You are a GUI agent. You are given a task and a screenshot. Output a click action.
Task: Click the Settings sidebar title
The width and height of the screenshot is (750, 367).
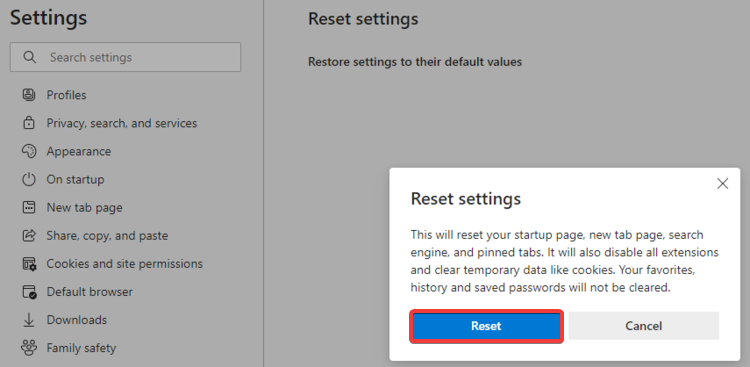point(48,18)
